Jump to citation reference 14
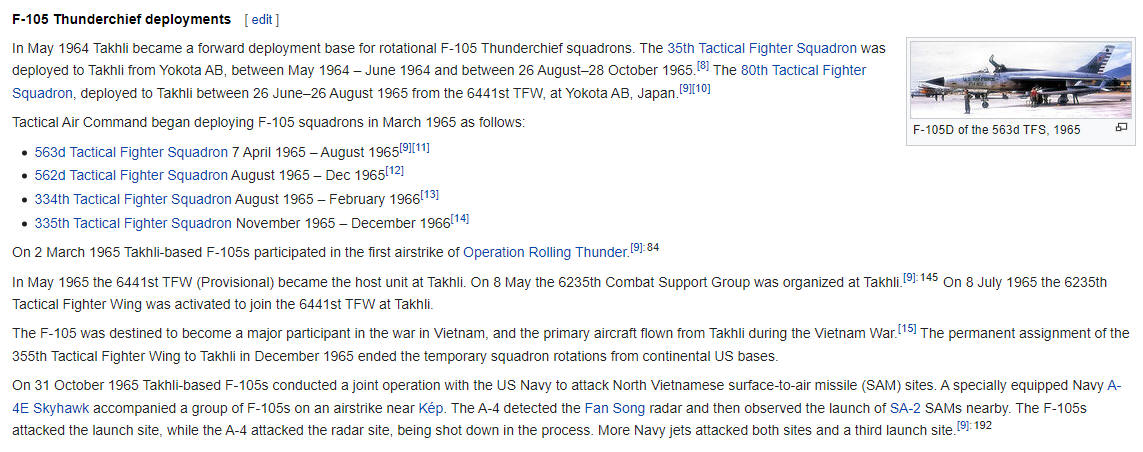This screenshot has width=1143, height=452. pyautogui.click(x=460, y=218)
